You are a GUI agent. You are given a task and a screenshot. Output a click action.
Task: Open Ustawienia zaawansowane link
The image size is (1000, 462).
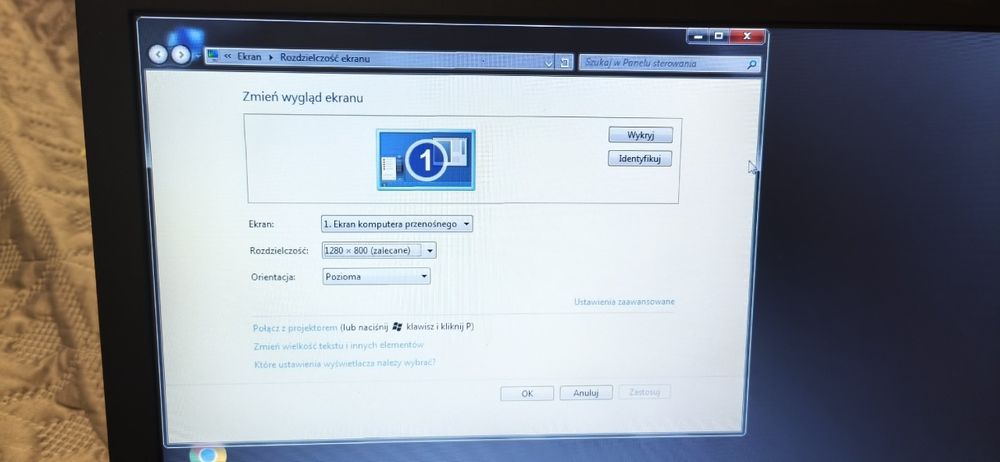(624, 302)
